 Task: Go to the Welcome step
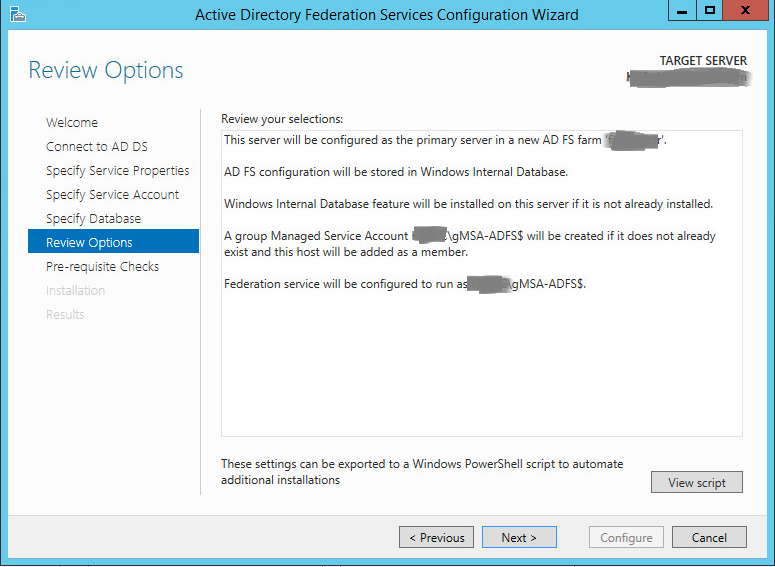click(72, 122)
